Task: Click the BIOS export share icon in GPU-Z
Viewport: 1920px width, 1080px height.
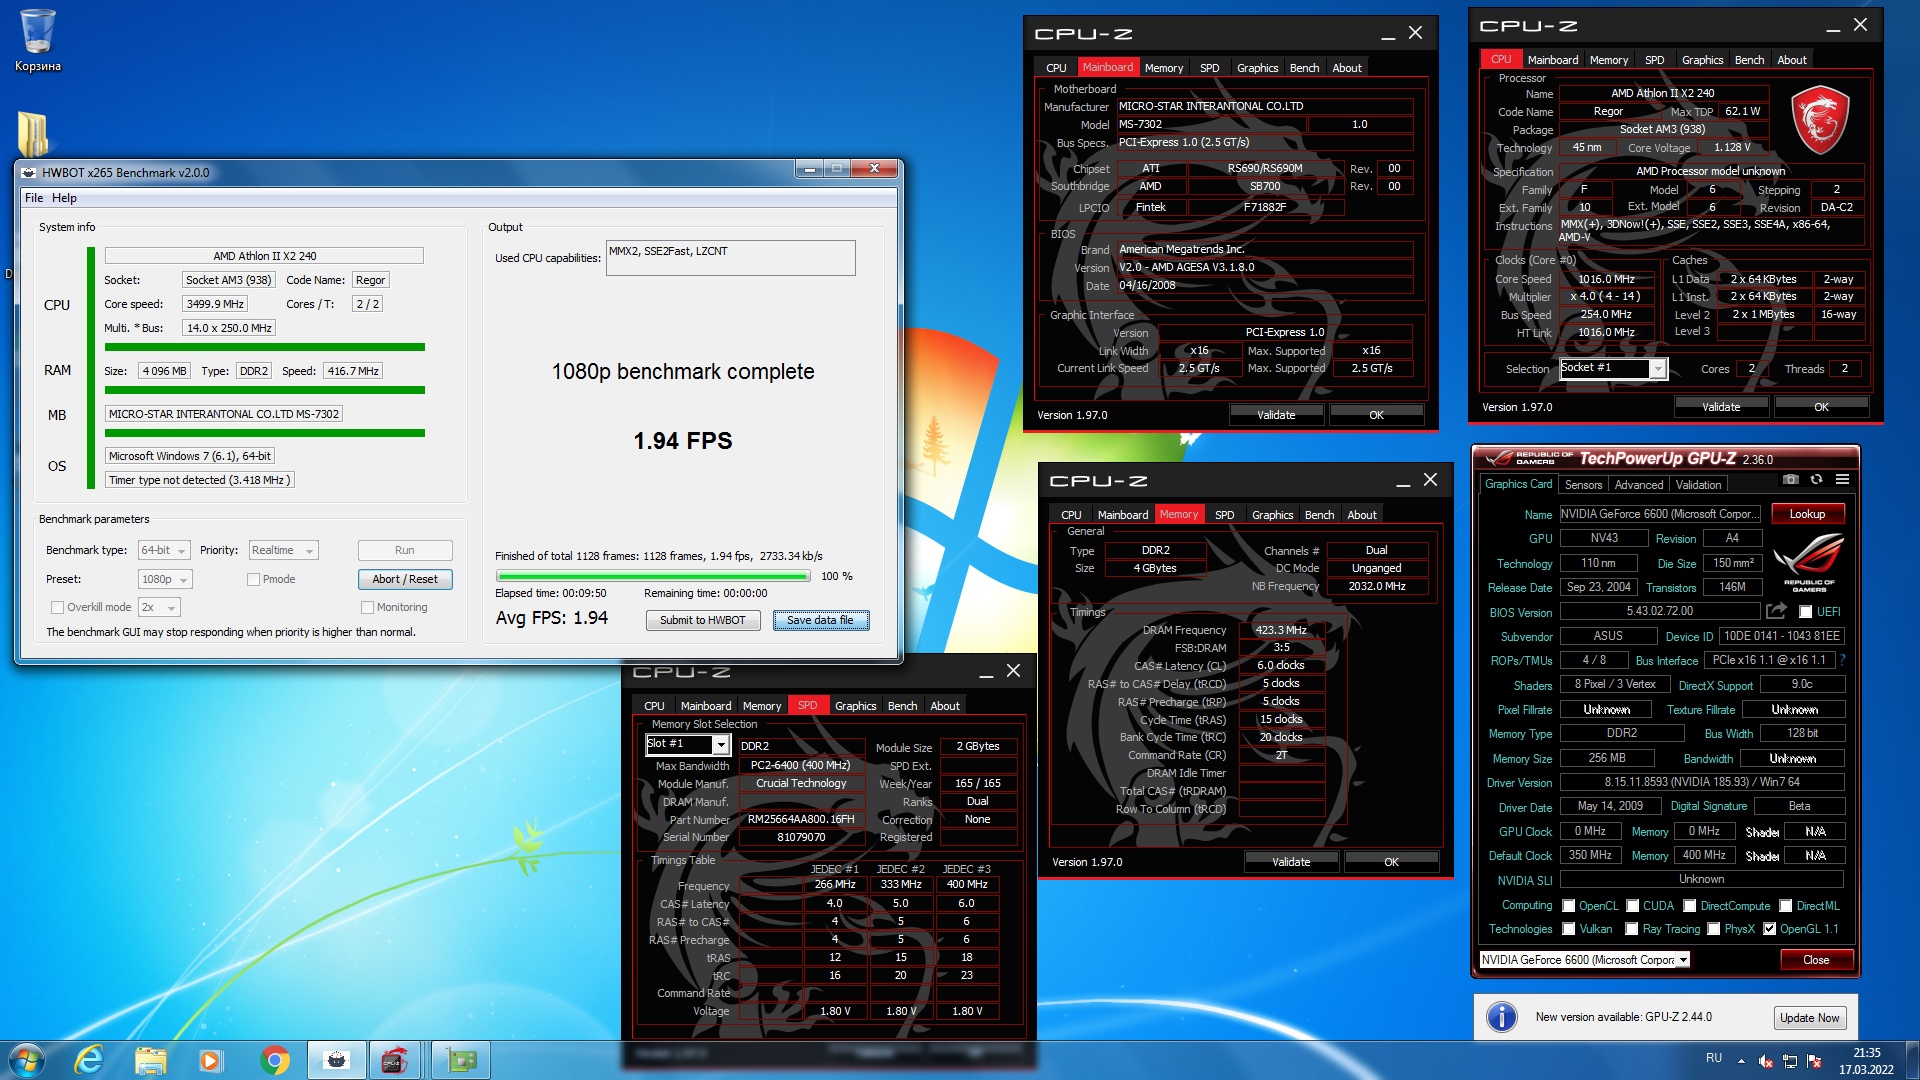Action: (x=1776, y=611)
